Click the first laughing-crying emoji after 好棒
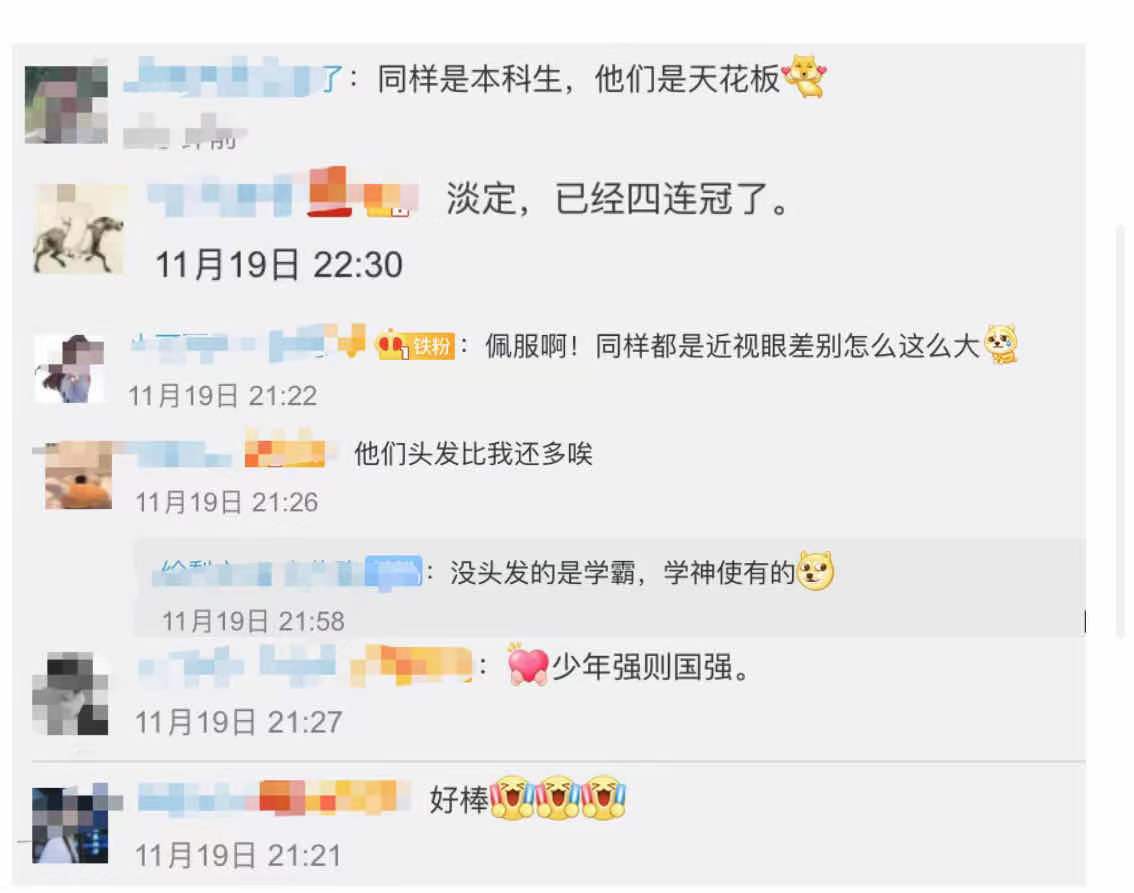This screenshot has width=1134, height=893. (511, 798)
